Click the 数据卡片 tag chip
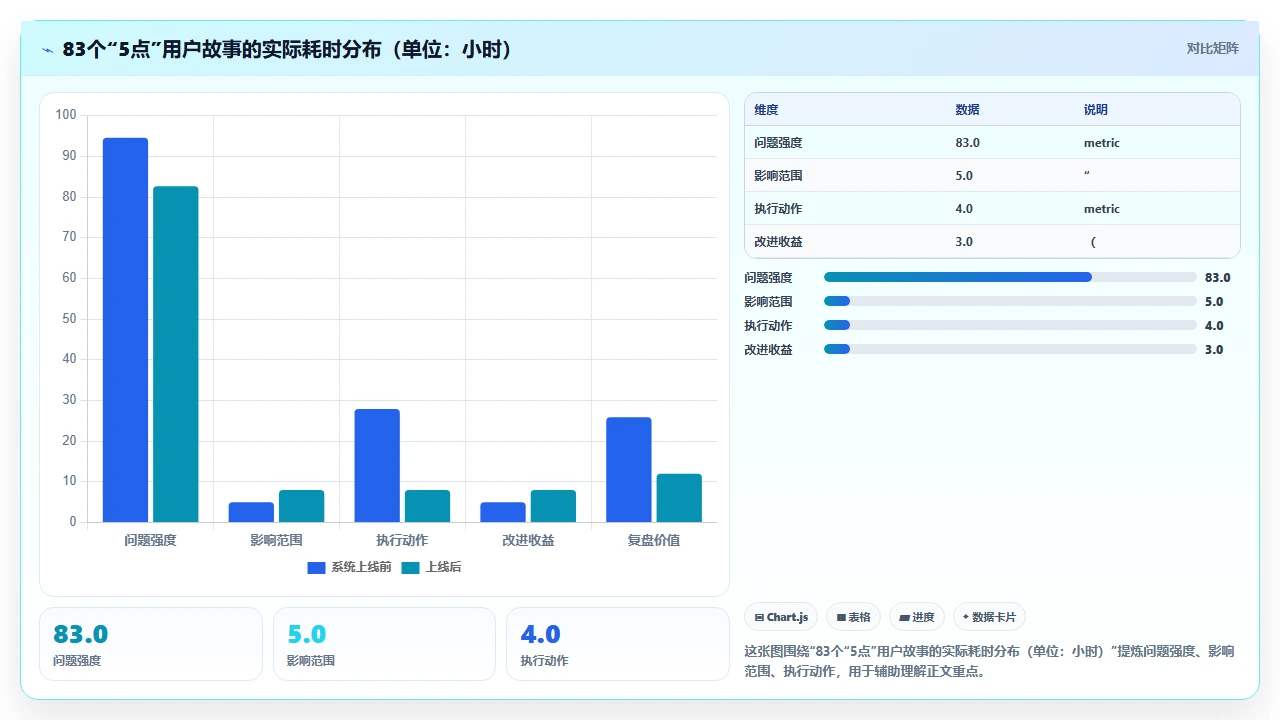This screenshot has height=720, width=1280. coord(989,617)
